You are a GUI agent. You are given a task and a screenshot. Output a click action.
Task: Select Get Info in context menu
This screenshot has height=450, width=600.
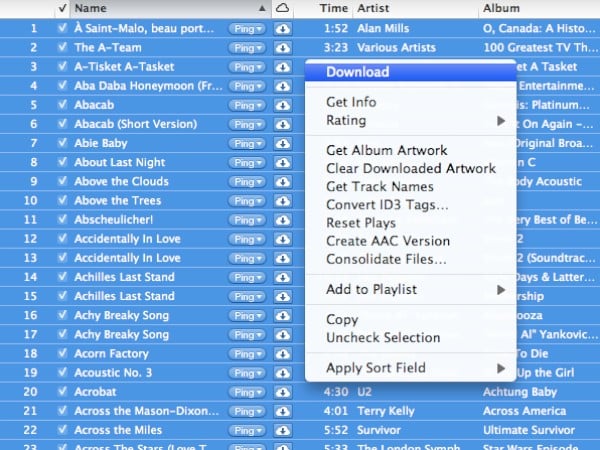[411, 102]
